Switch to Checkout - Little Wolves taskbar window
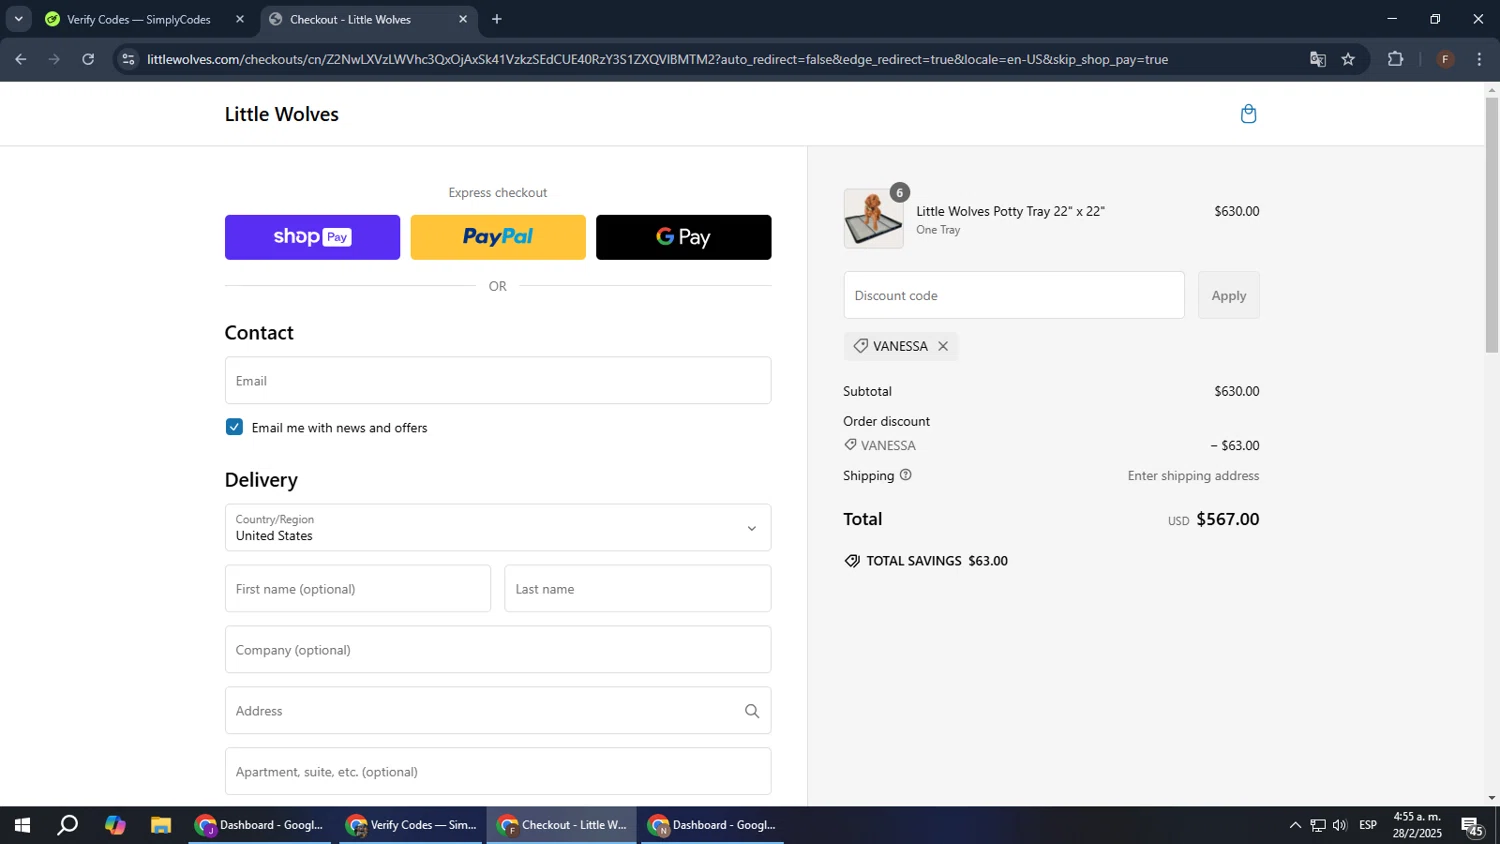Image resolution: width=1500 pixels, height=844 pixels. 562,825
